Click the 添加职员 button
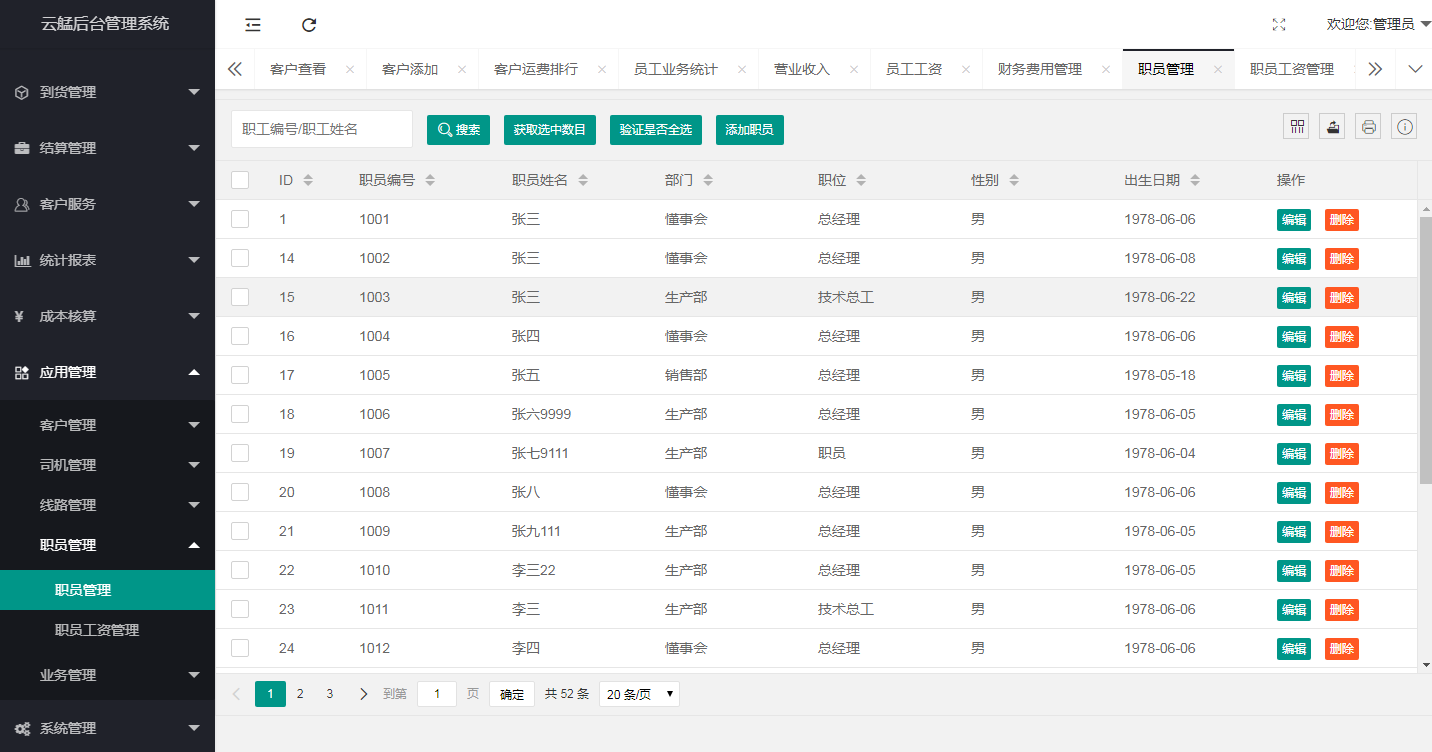Viewport: 1432px width, 752px height. [x=749, y=130]
